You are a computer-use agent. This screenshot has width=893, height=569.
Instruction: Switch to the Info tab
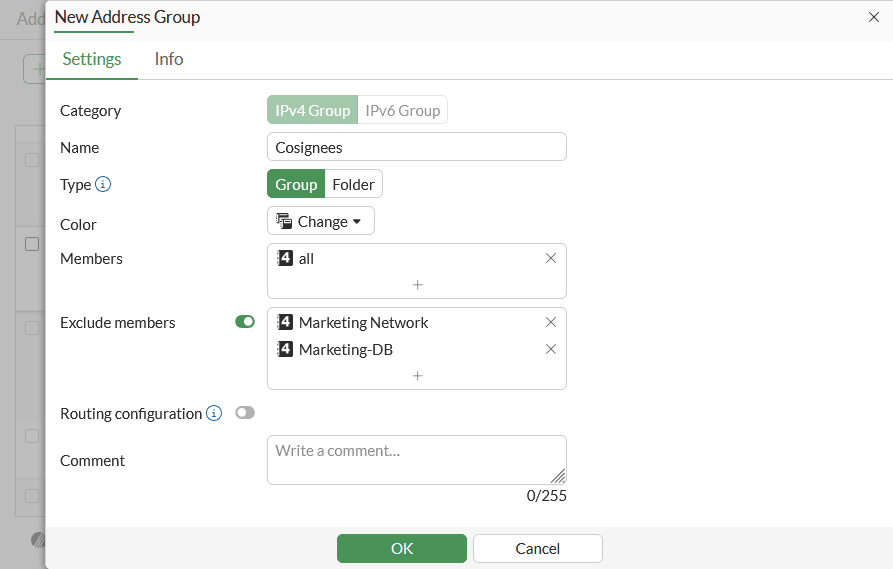click(x=169, y=59)
